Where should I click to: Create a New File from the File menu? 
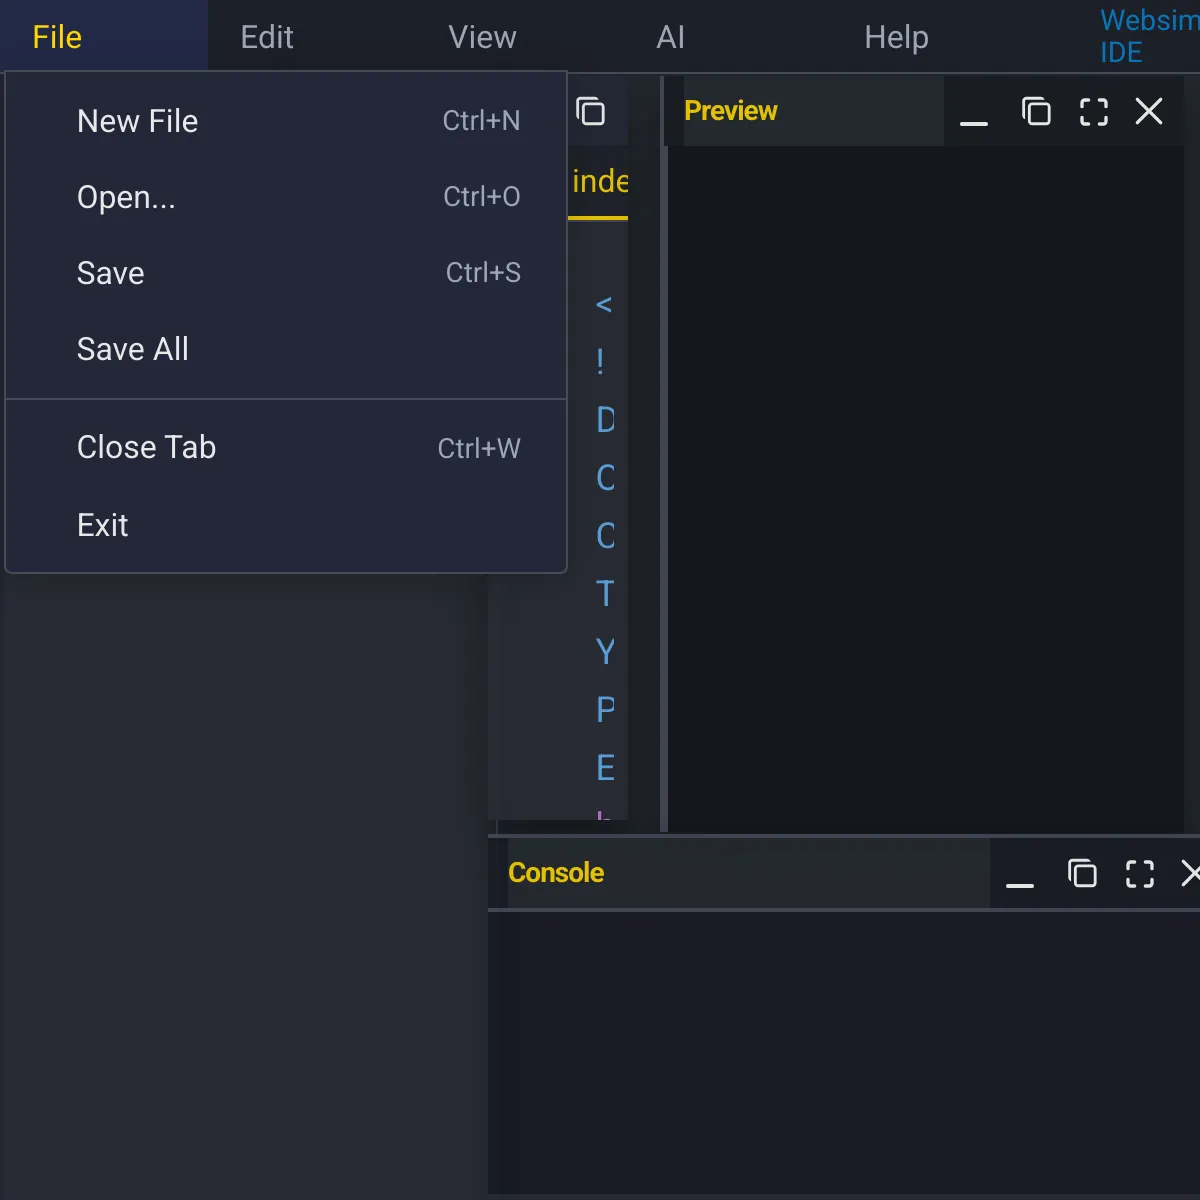[x=137, y=120]
